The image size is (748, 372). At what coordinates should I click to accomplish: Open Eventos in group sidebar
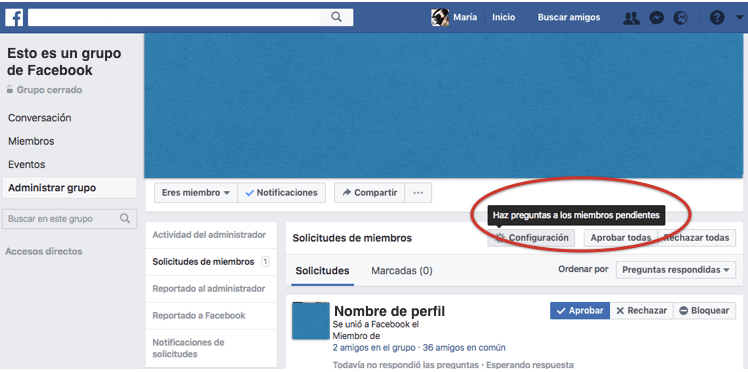click(x=27, y=165)
